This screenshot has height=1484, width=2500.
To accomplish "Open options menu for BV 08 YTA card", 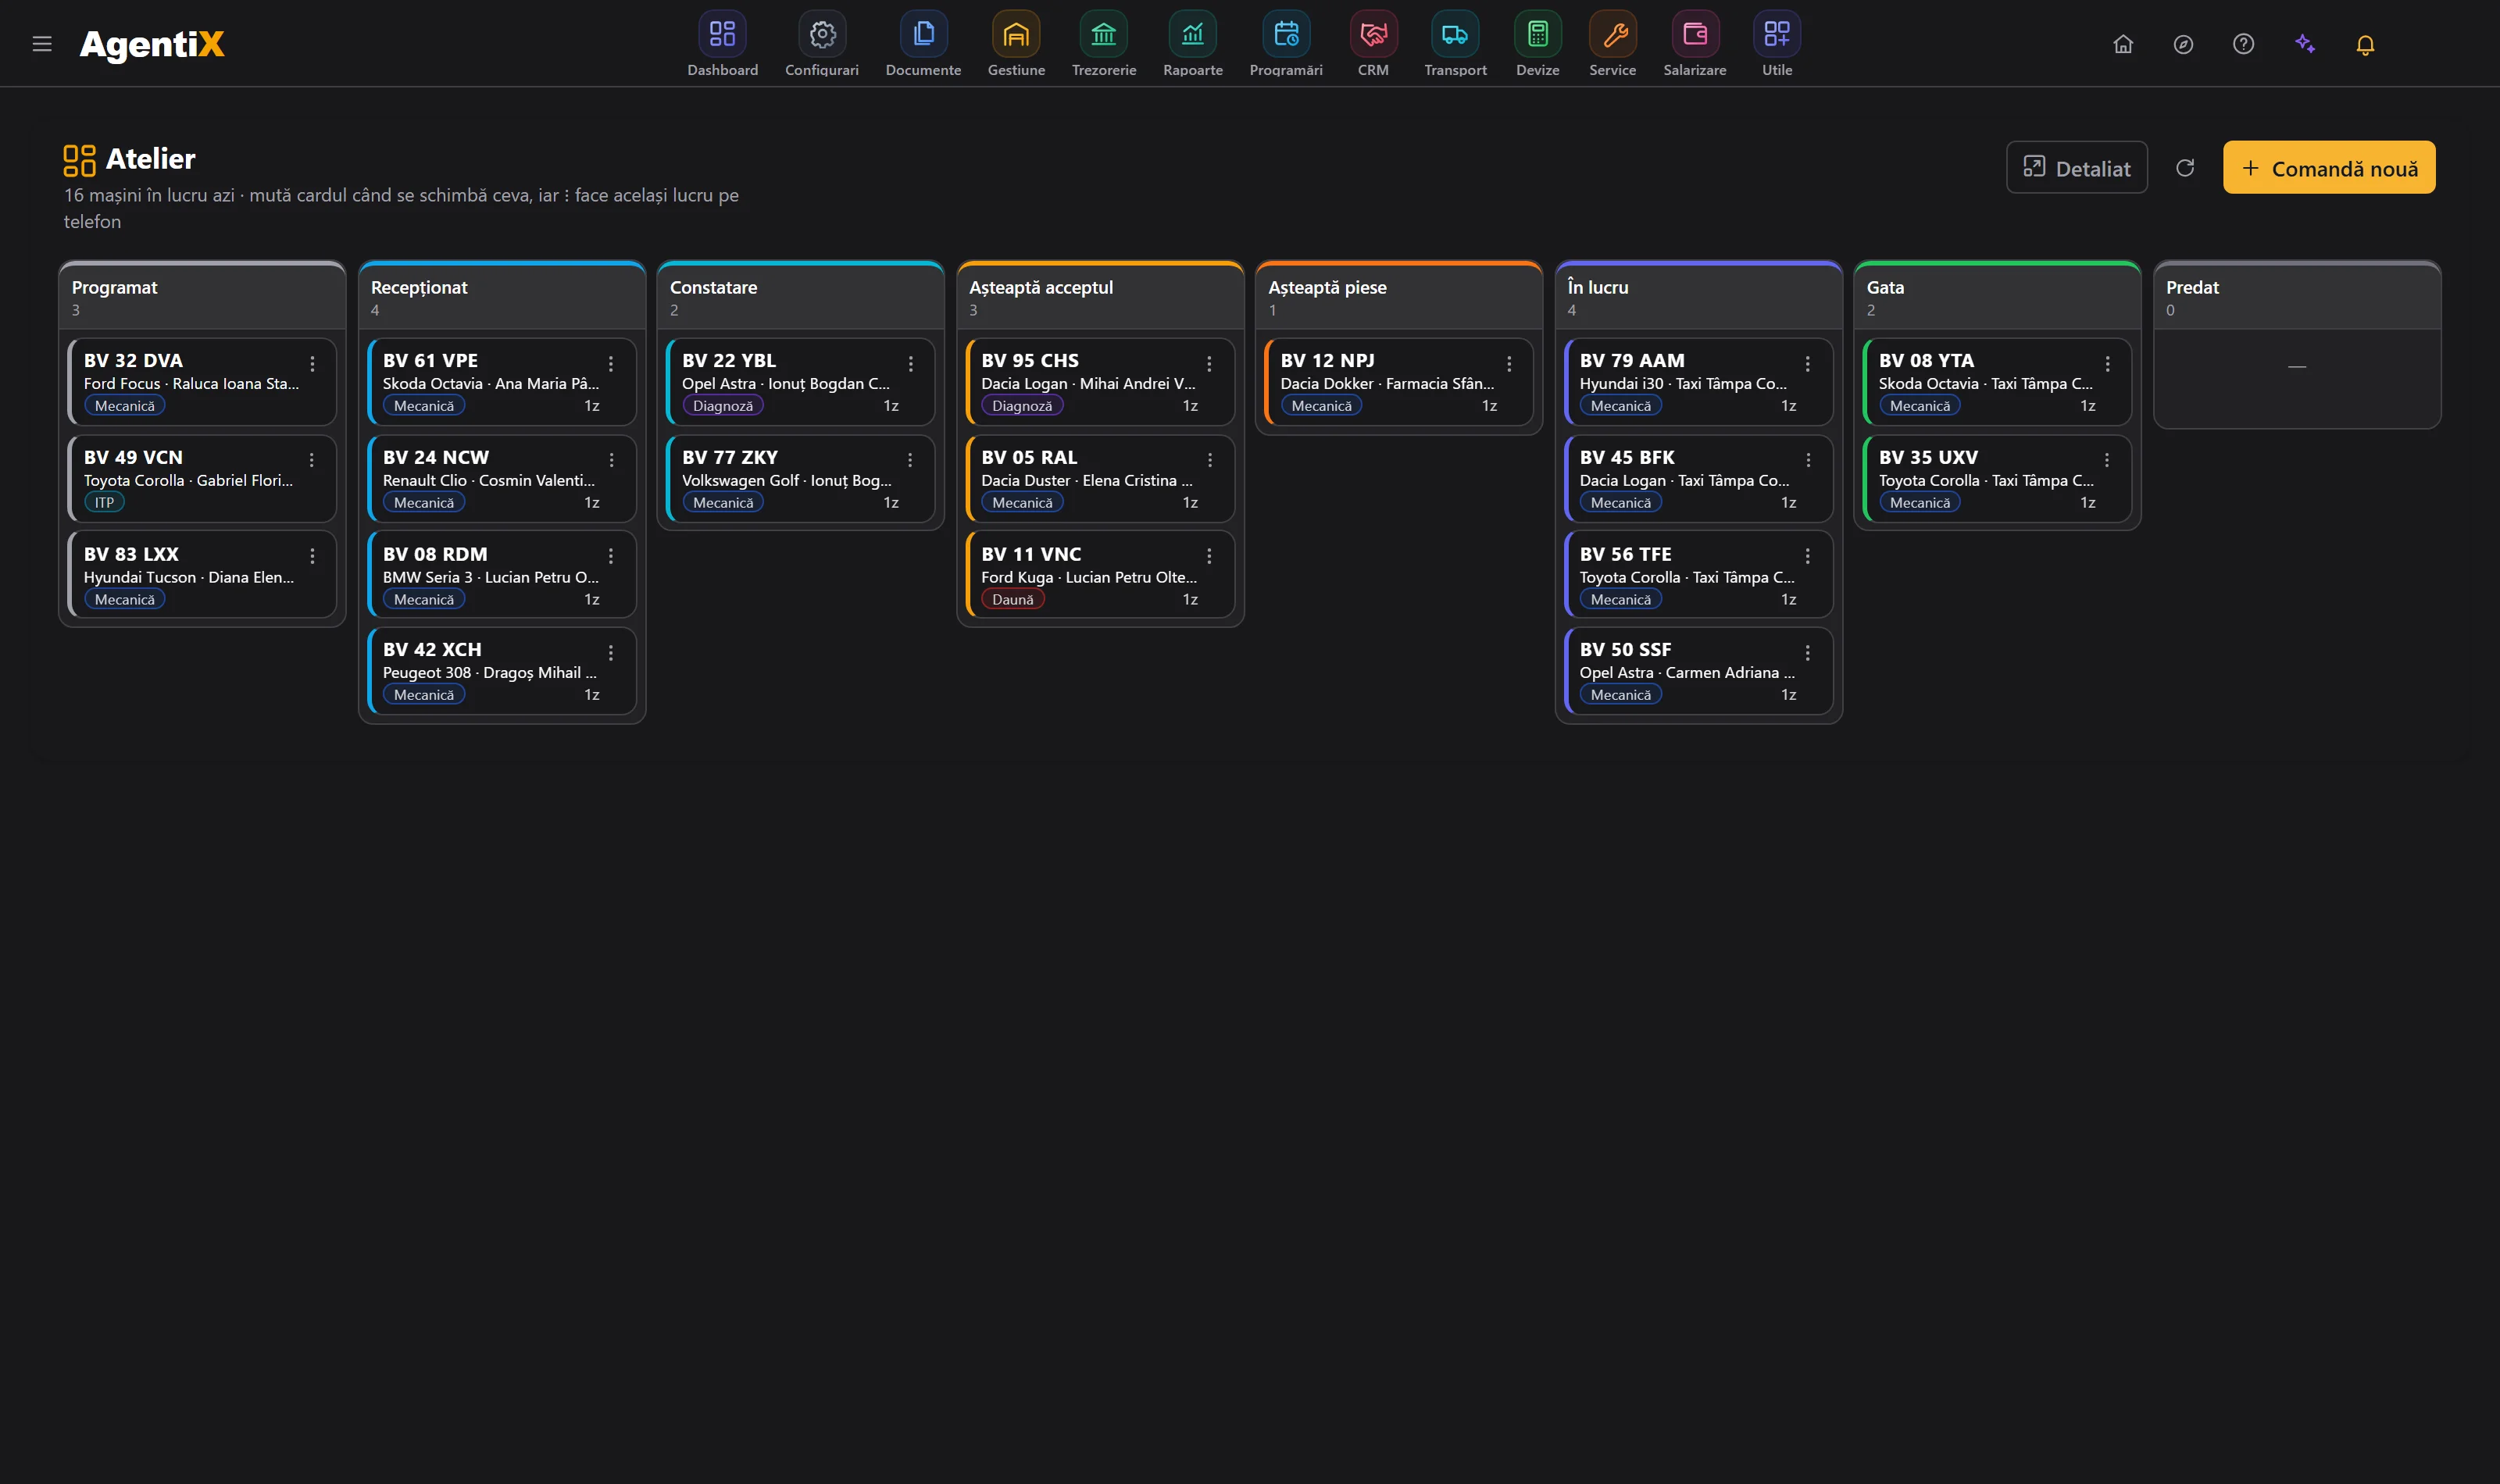I will click(x=2107, y=364).
